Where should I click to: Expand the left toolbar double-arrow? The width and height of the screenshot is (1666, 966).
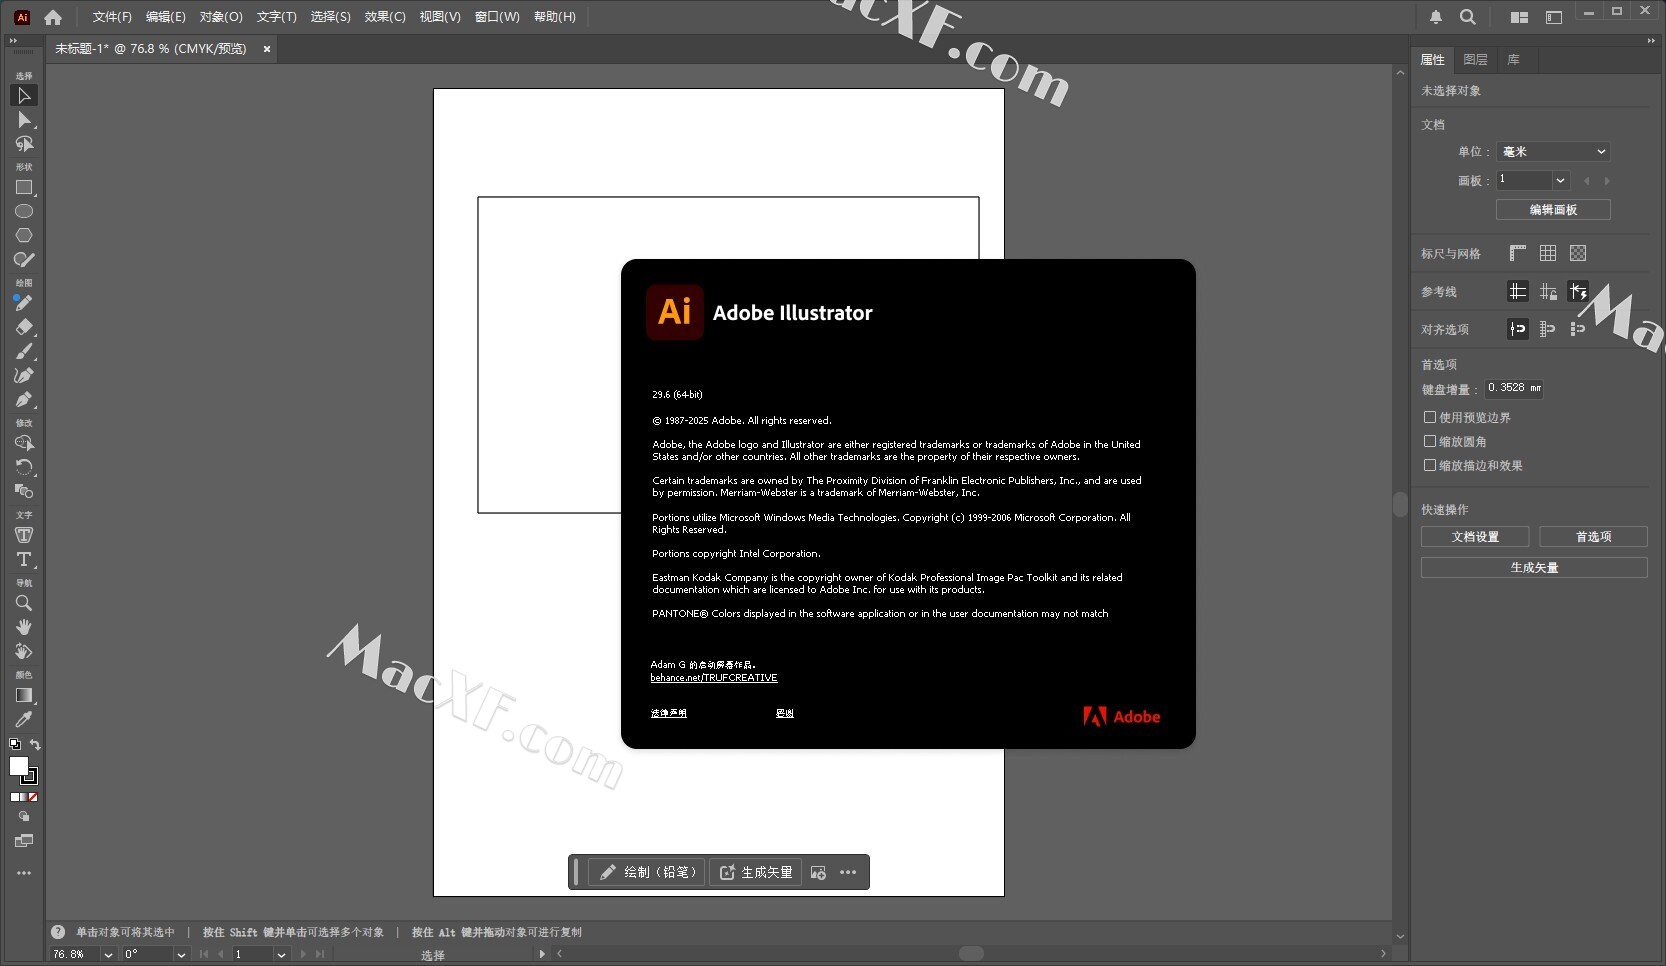[x=13, y=41]
